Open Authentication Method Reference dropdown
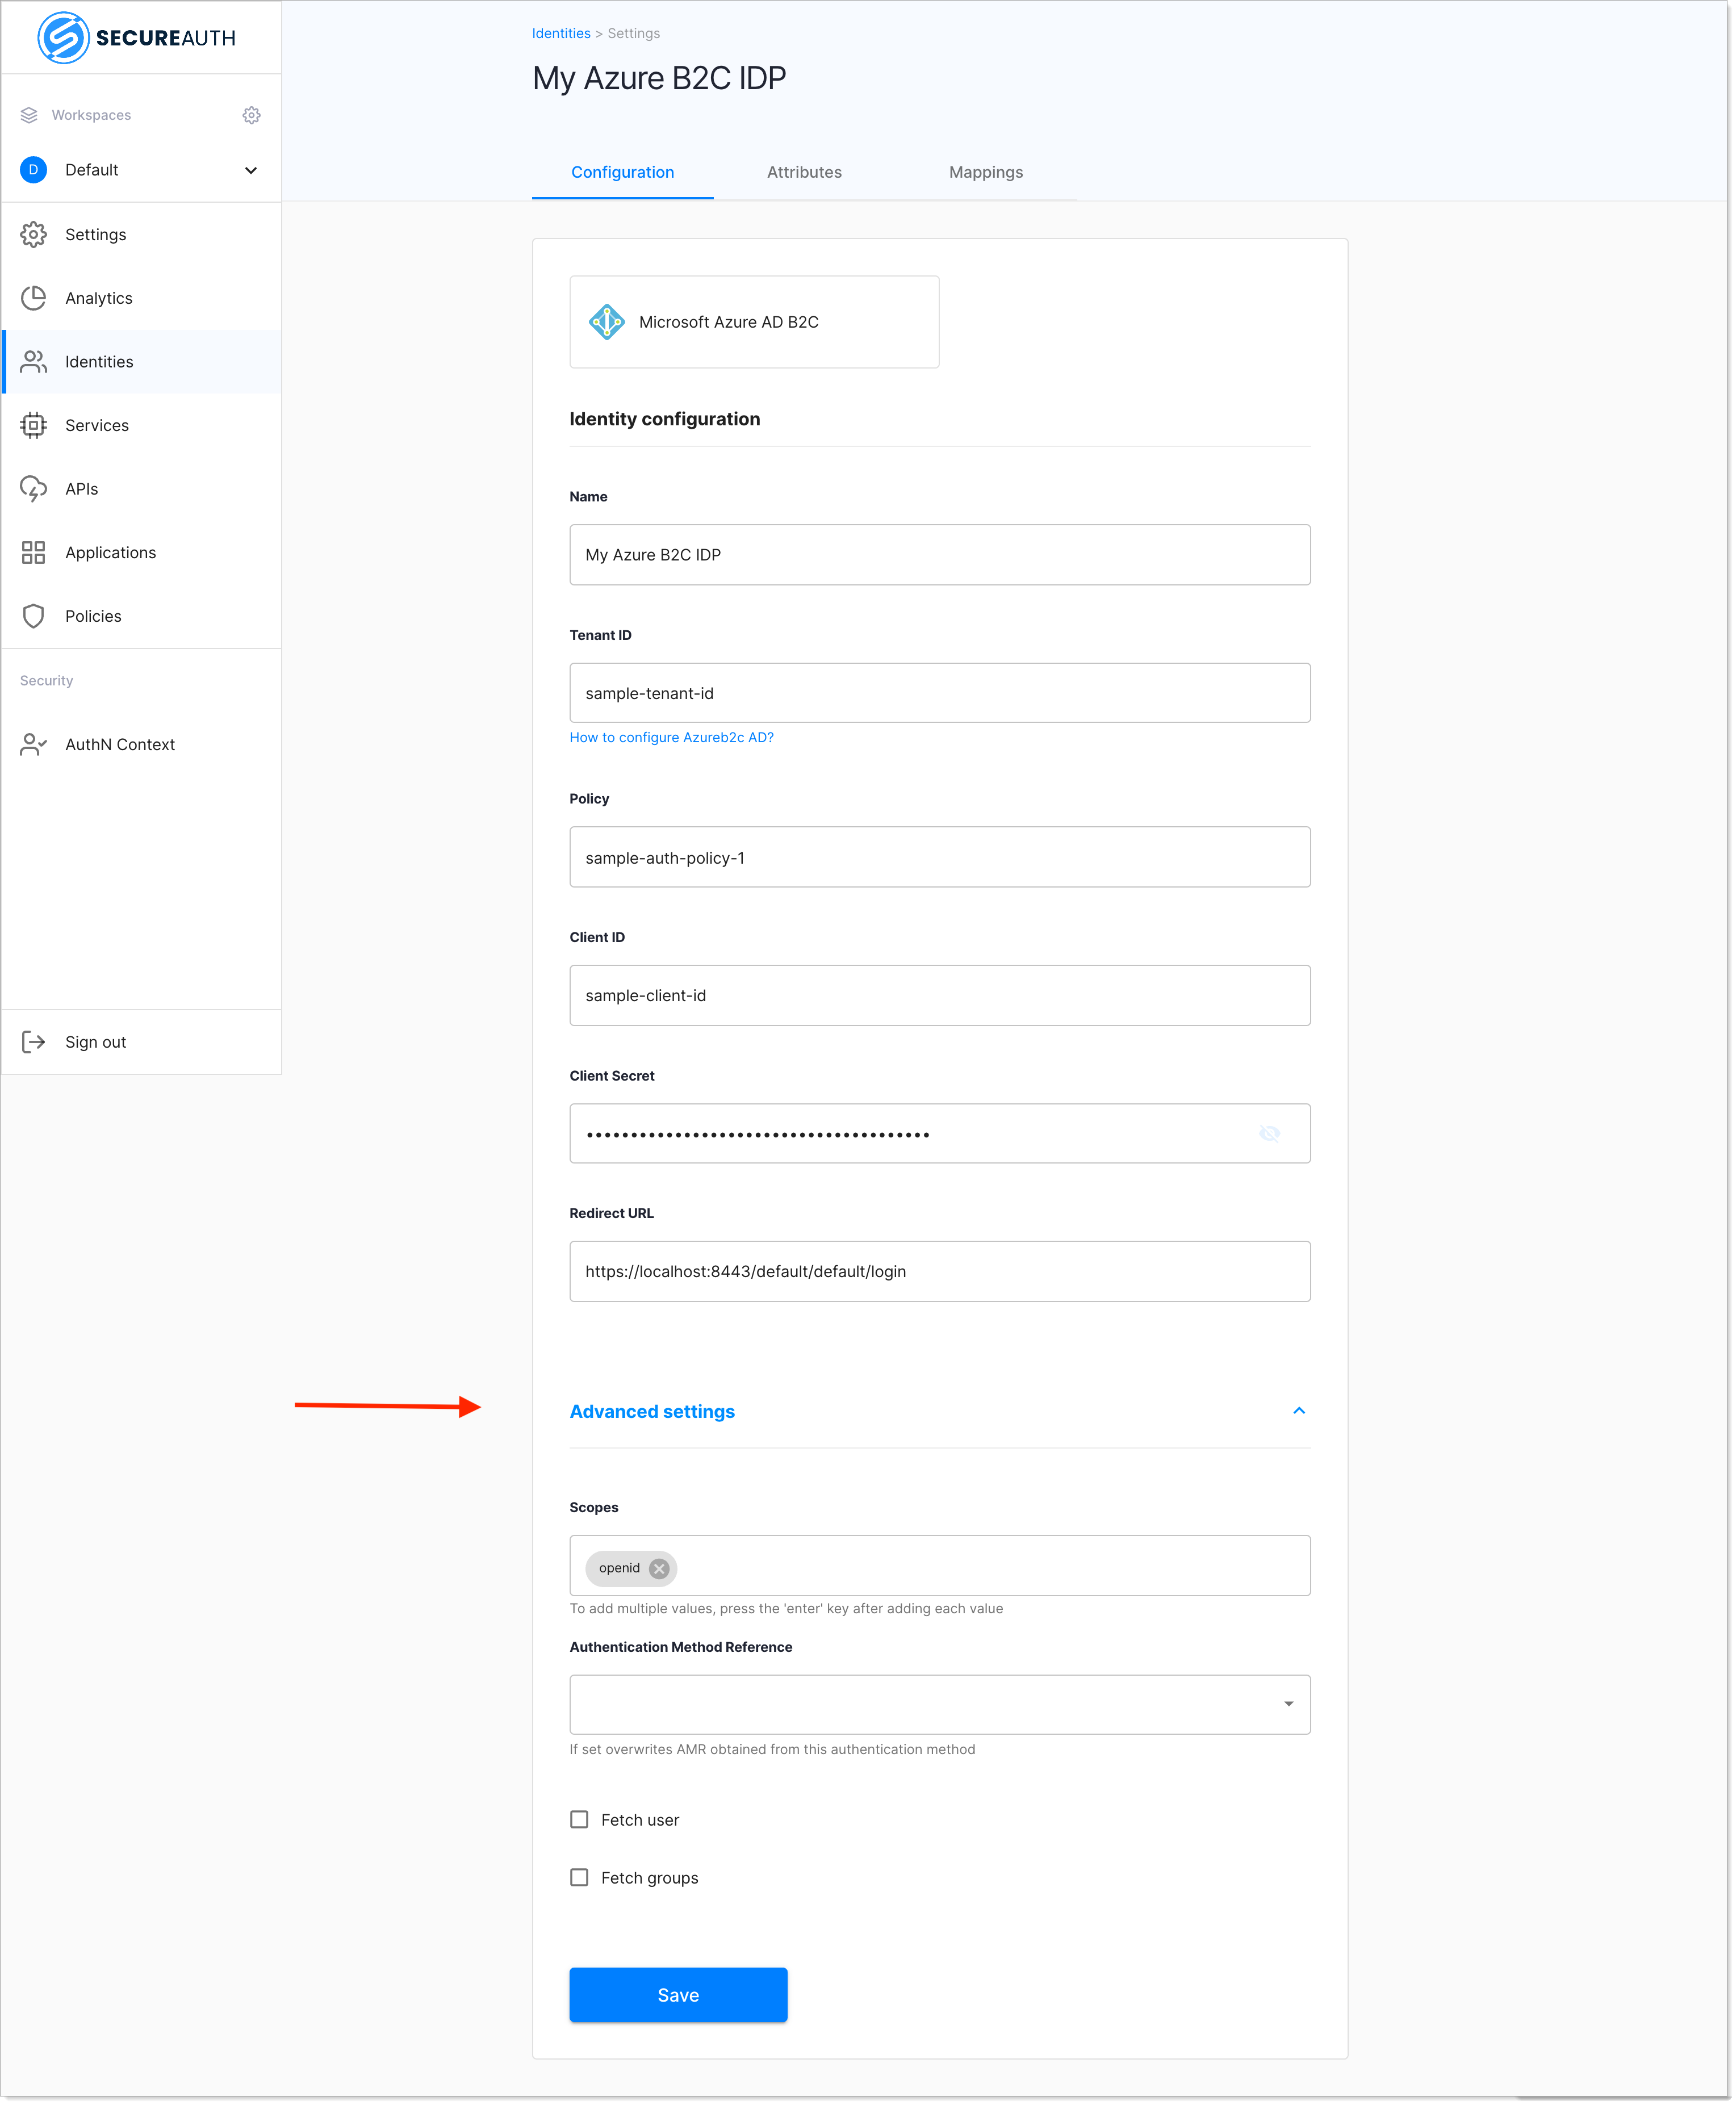 point(940,1705)
